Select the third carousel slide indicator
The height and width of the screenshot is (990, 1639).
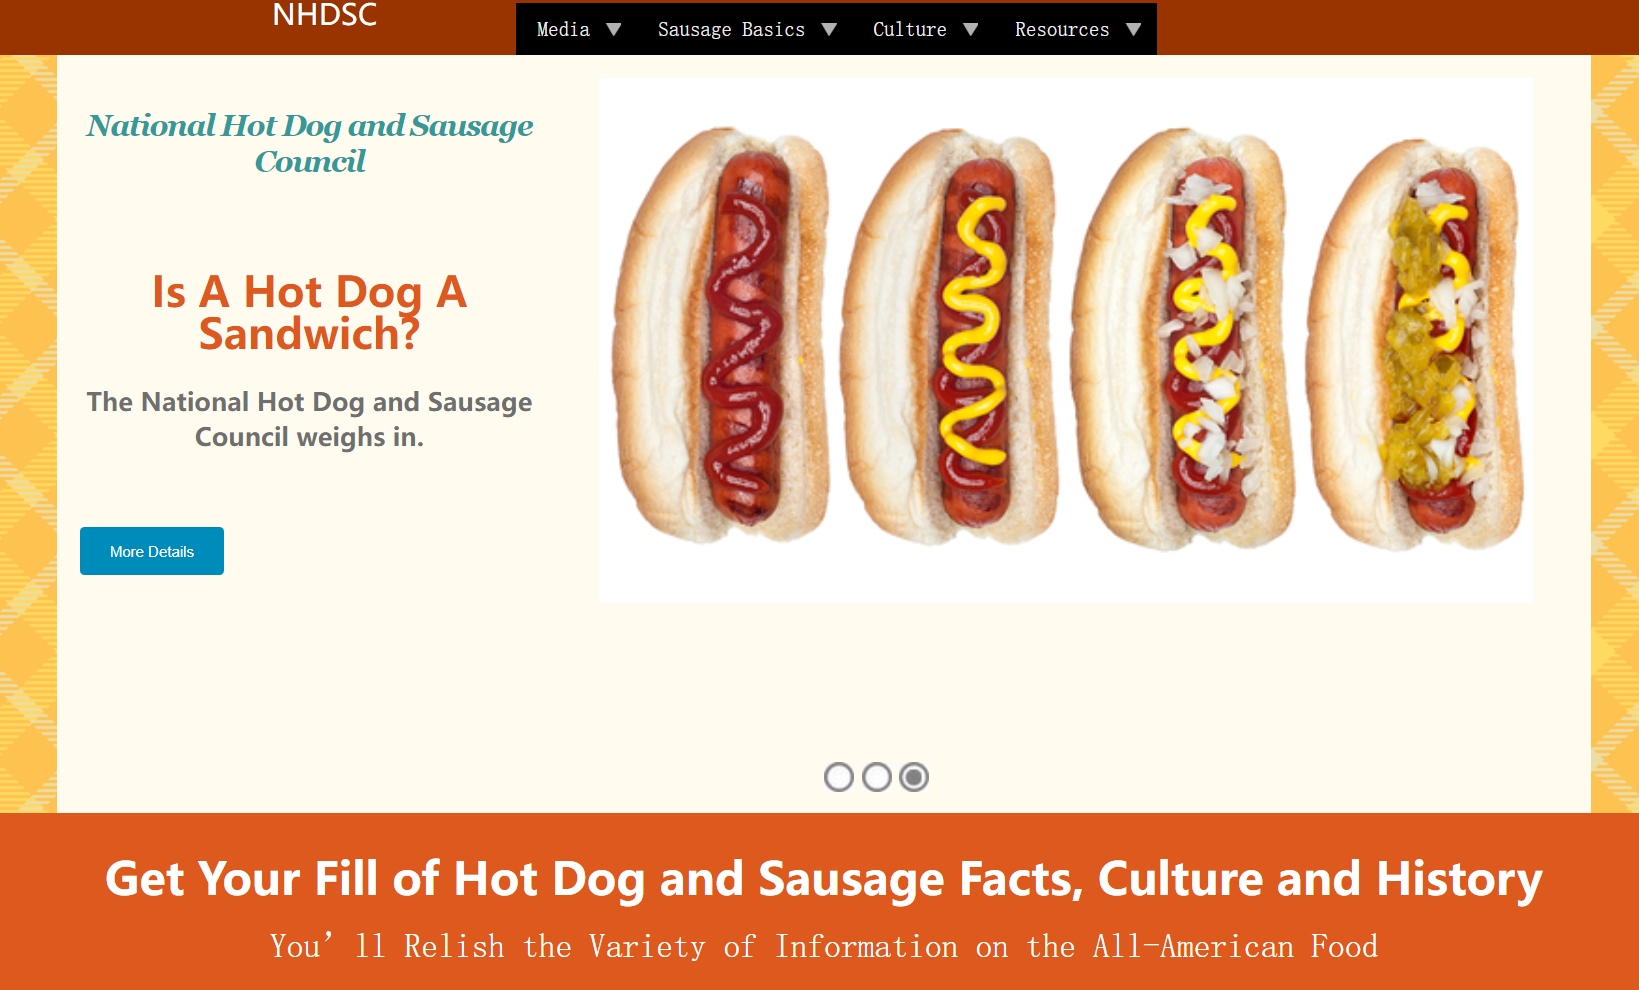pos(914,777)
